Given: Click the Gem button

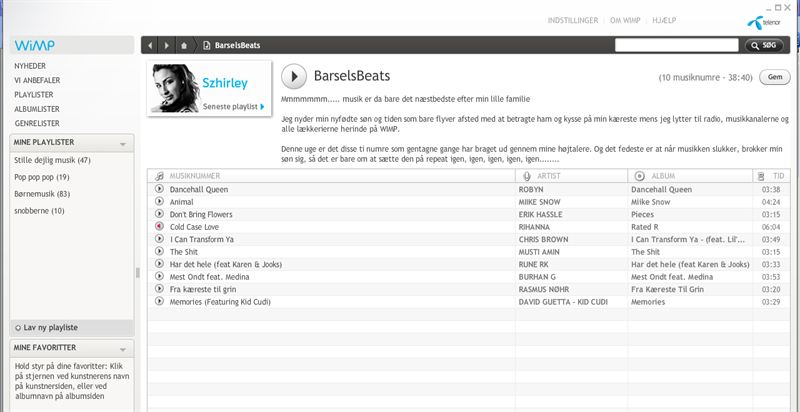Looking at the screenshot, I should 773,77.
